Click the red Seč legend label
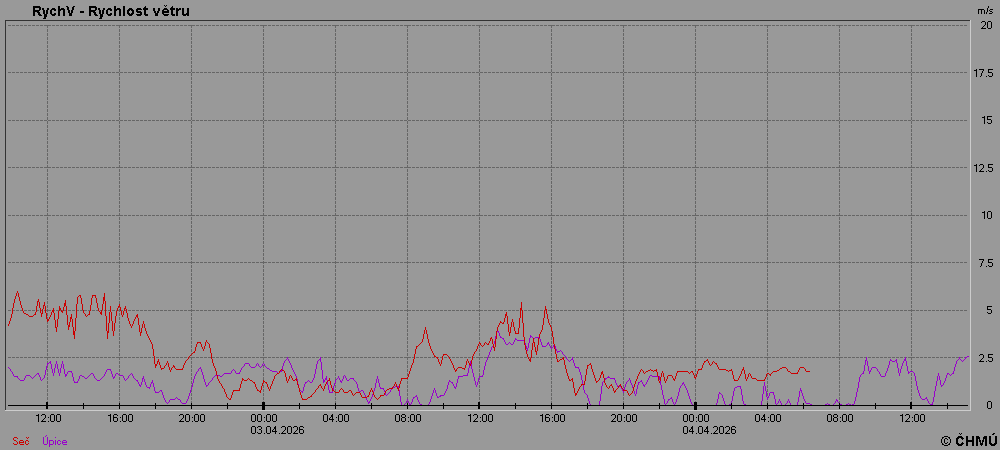 coord(20,441)
